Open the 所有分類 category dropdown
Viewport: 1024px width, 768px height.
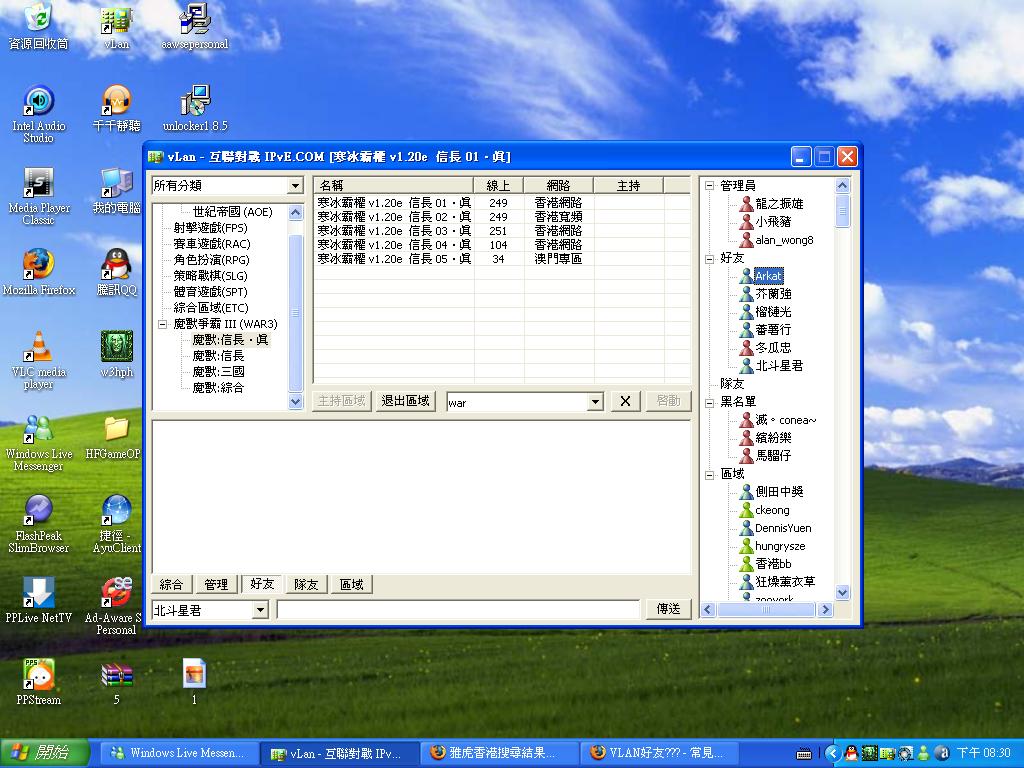294,185
